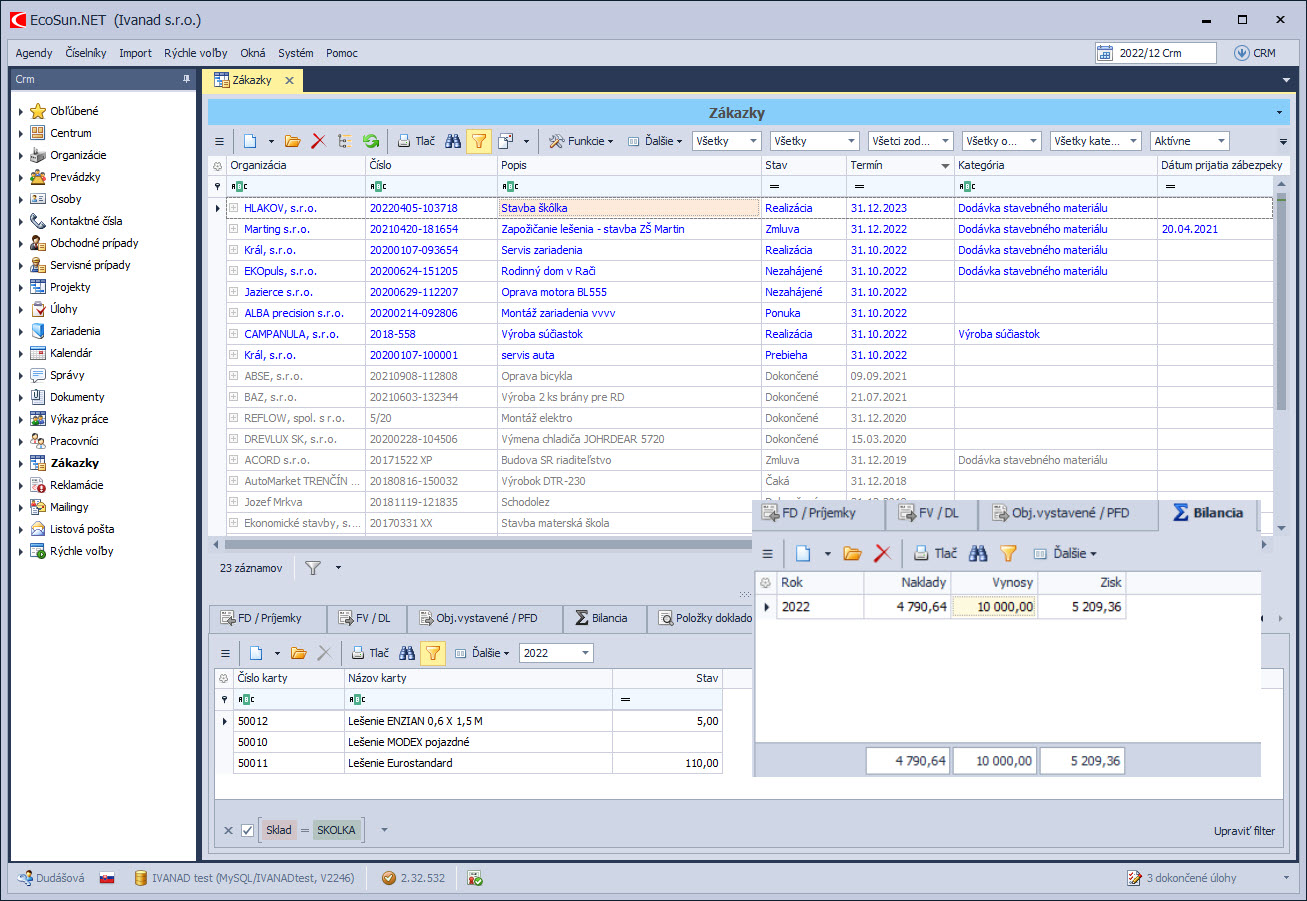Open the 2022 year dropdown in lower panel

point(584,653)
